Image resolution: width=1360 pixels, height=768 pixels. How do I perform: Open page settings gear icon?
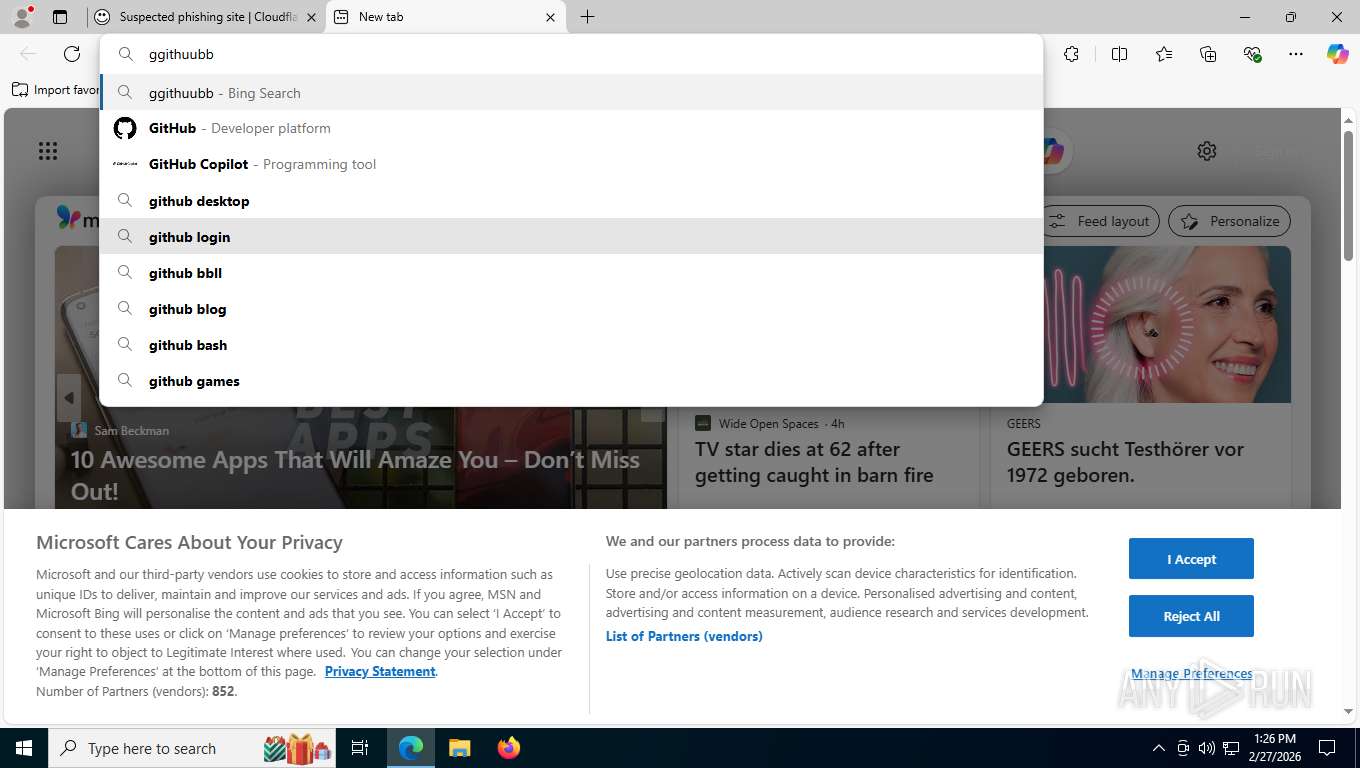click(1207, 151)
